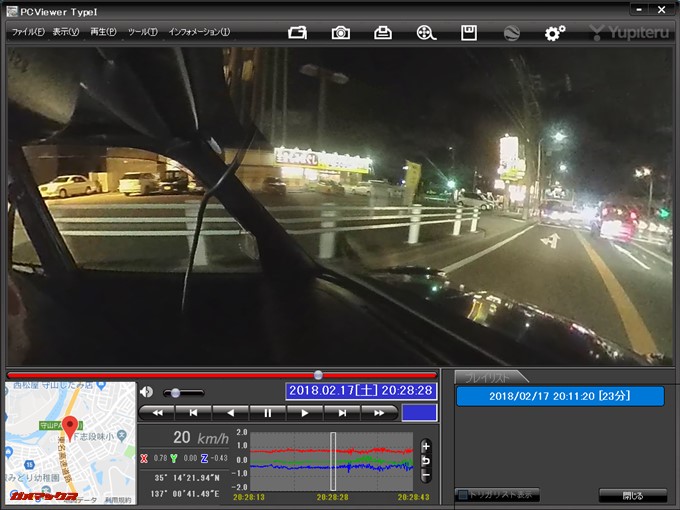This screenshot has height=510, width=680.
Task: Toggle the トリガリスト表示 checkbox
Action: [x=462, y=495]
